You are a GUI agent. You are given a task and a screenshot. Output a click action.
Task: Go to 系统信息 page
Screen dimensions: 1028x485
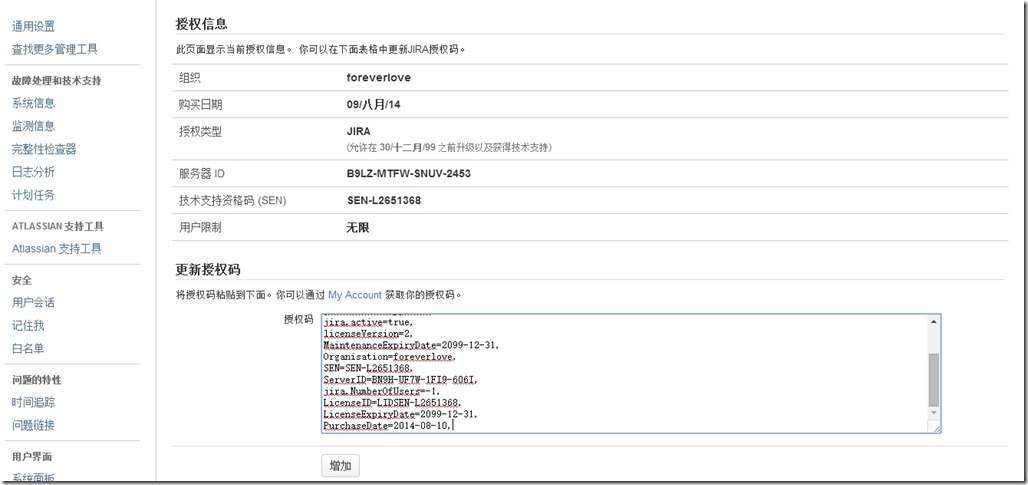coord(33,104)
